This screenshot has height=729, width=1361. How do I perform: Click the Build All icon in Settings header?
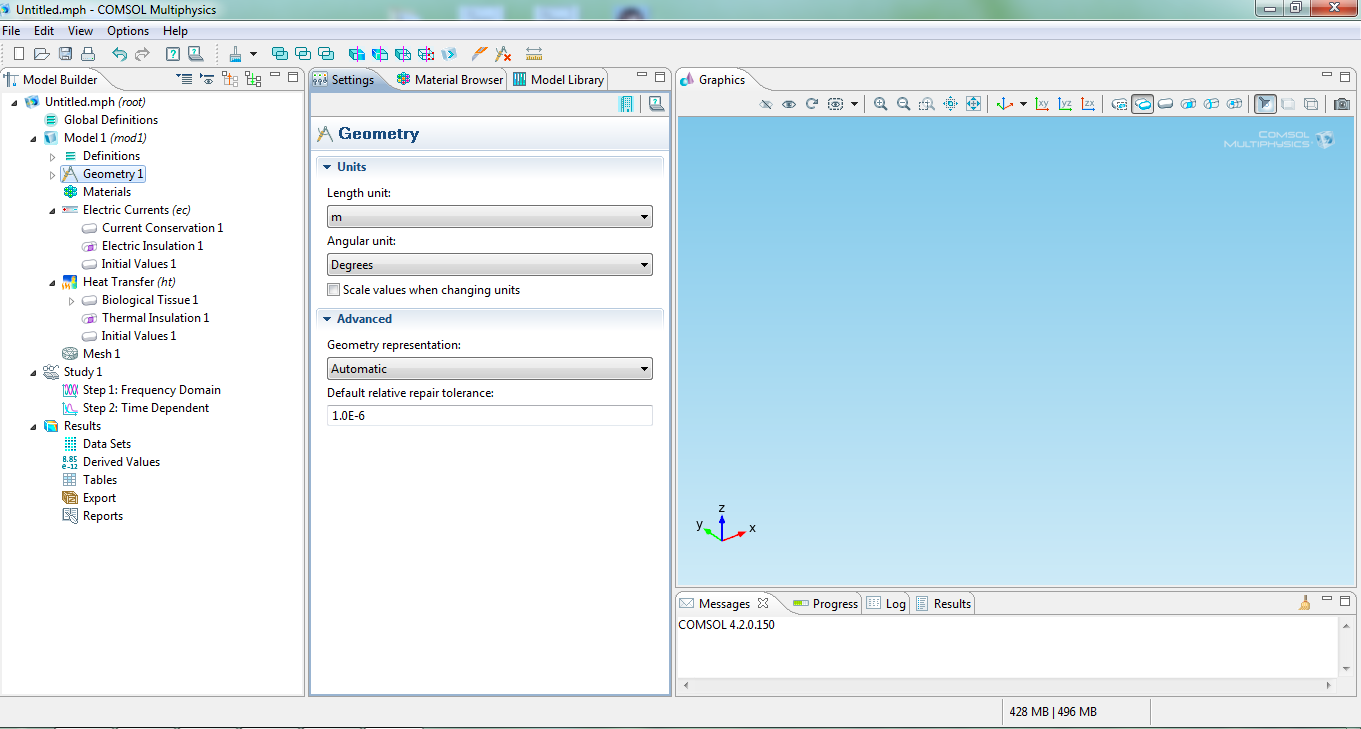(627, 103)
